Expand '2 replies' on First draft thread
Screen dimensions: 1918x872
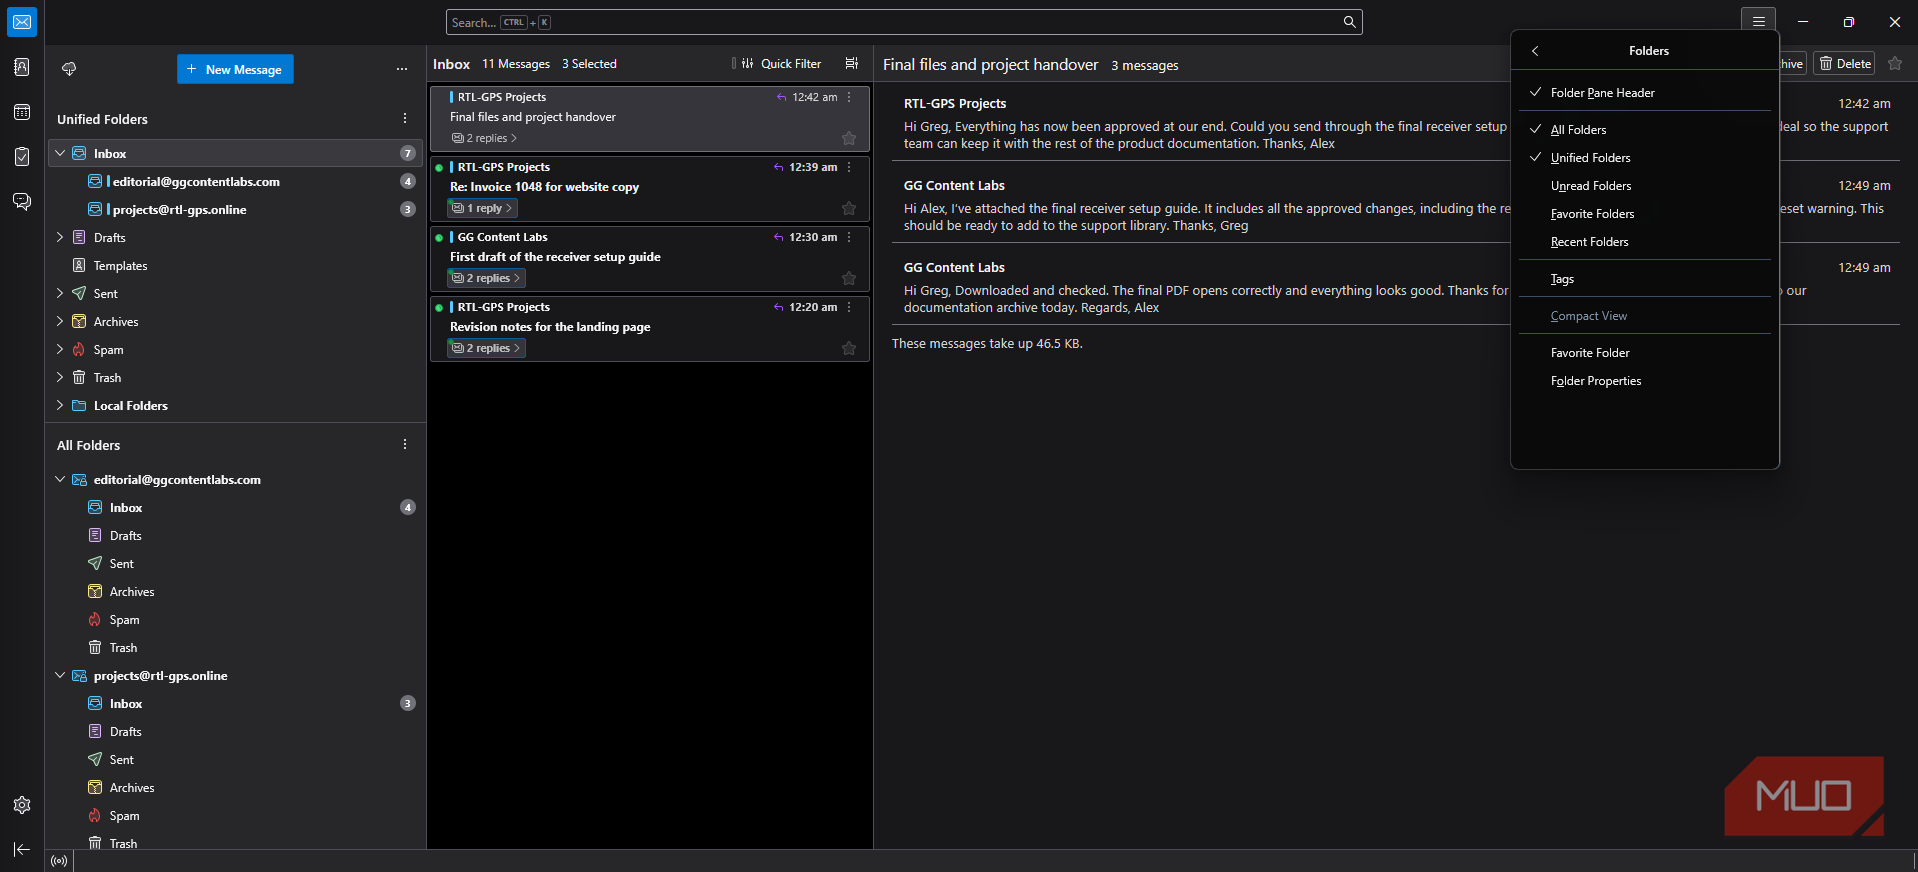pos(486,278)
